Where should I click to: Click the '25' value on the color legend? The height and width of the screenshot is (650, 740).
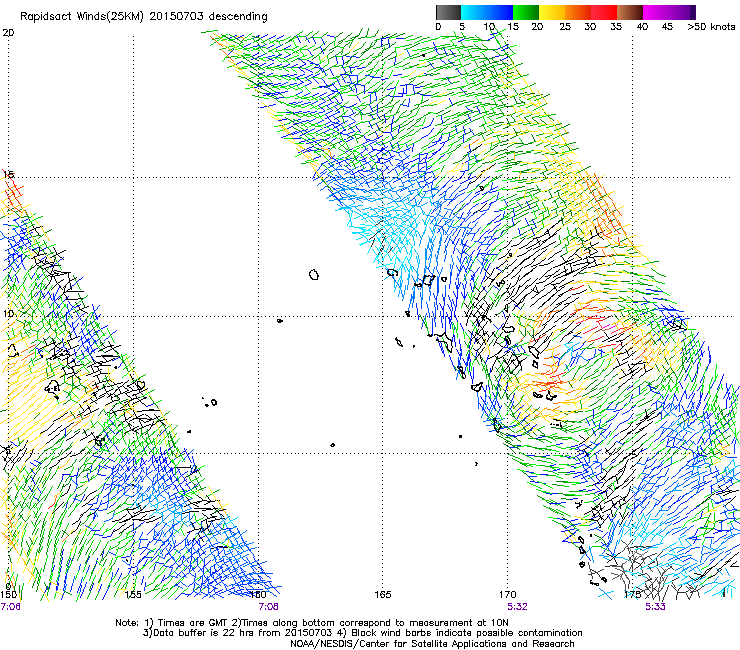565,27
